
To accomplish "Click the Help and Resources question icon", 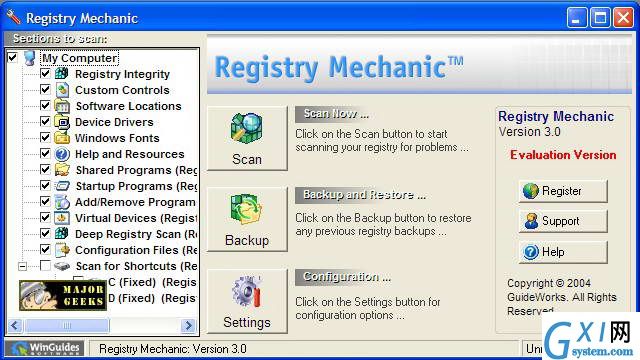I will click(62, 154).
